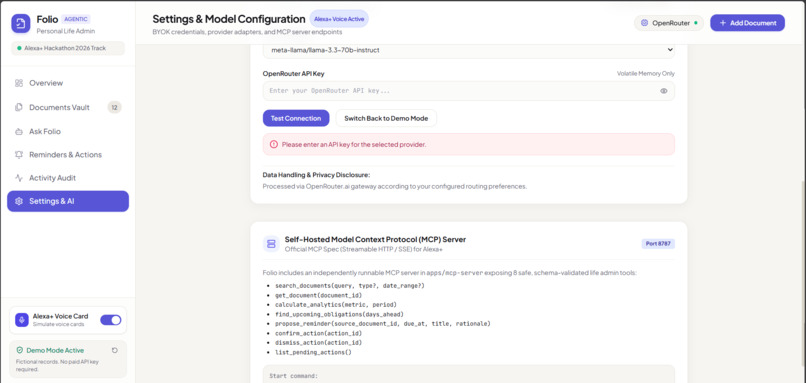The height and width of the screenshot is (383, 806).
Task: Click the MCP Server stack icon
Action: pos(271,244)
